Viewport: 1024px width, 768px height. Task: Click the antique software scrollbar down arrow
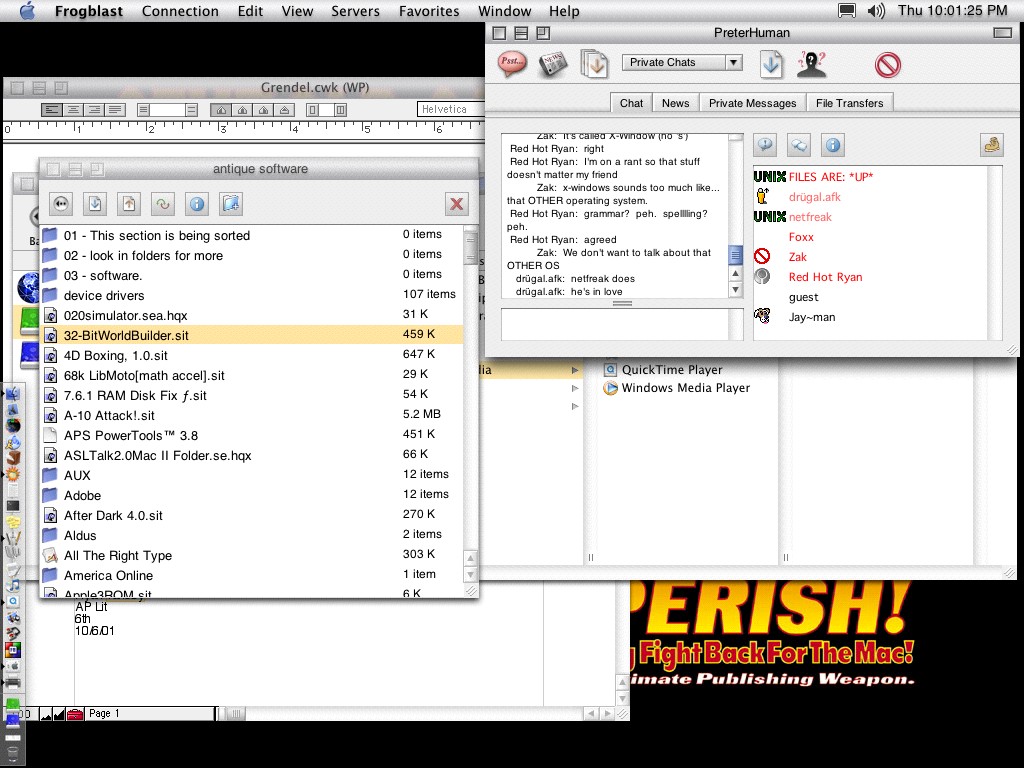tap(470, 575)
